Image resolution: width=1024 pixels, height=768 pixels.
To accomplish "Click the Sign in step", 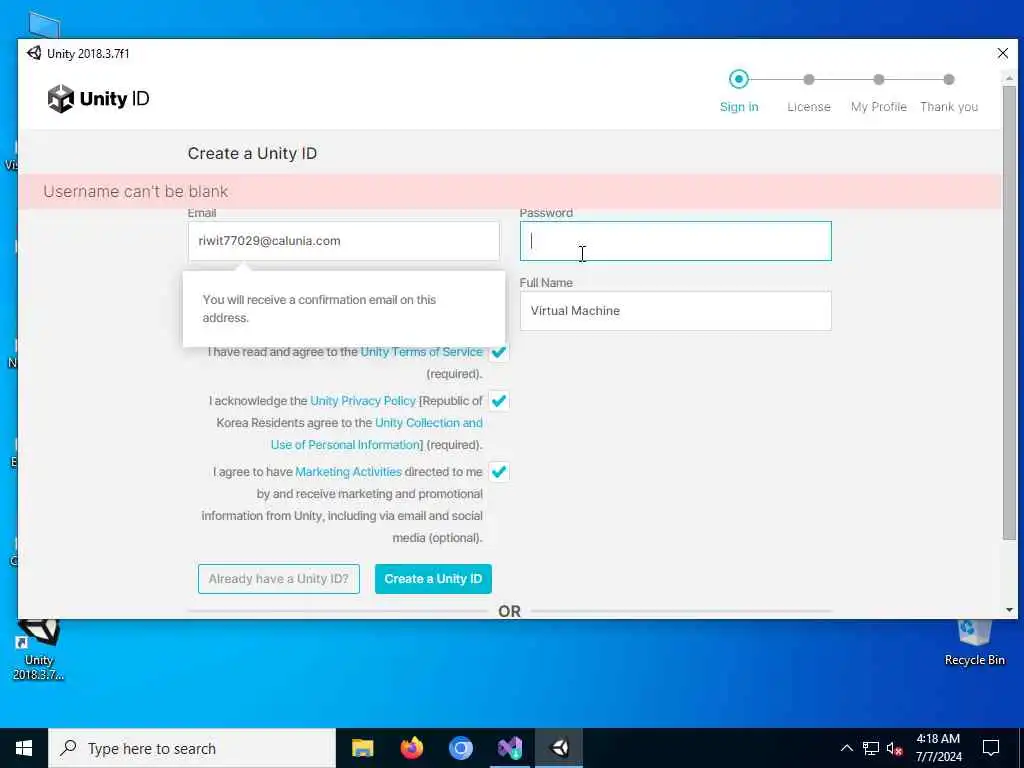I will 739,91.
